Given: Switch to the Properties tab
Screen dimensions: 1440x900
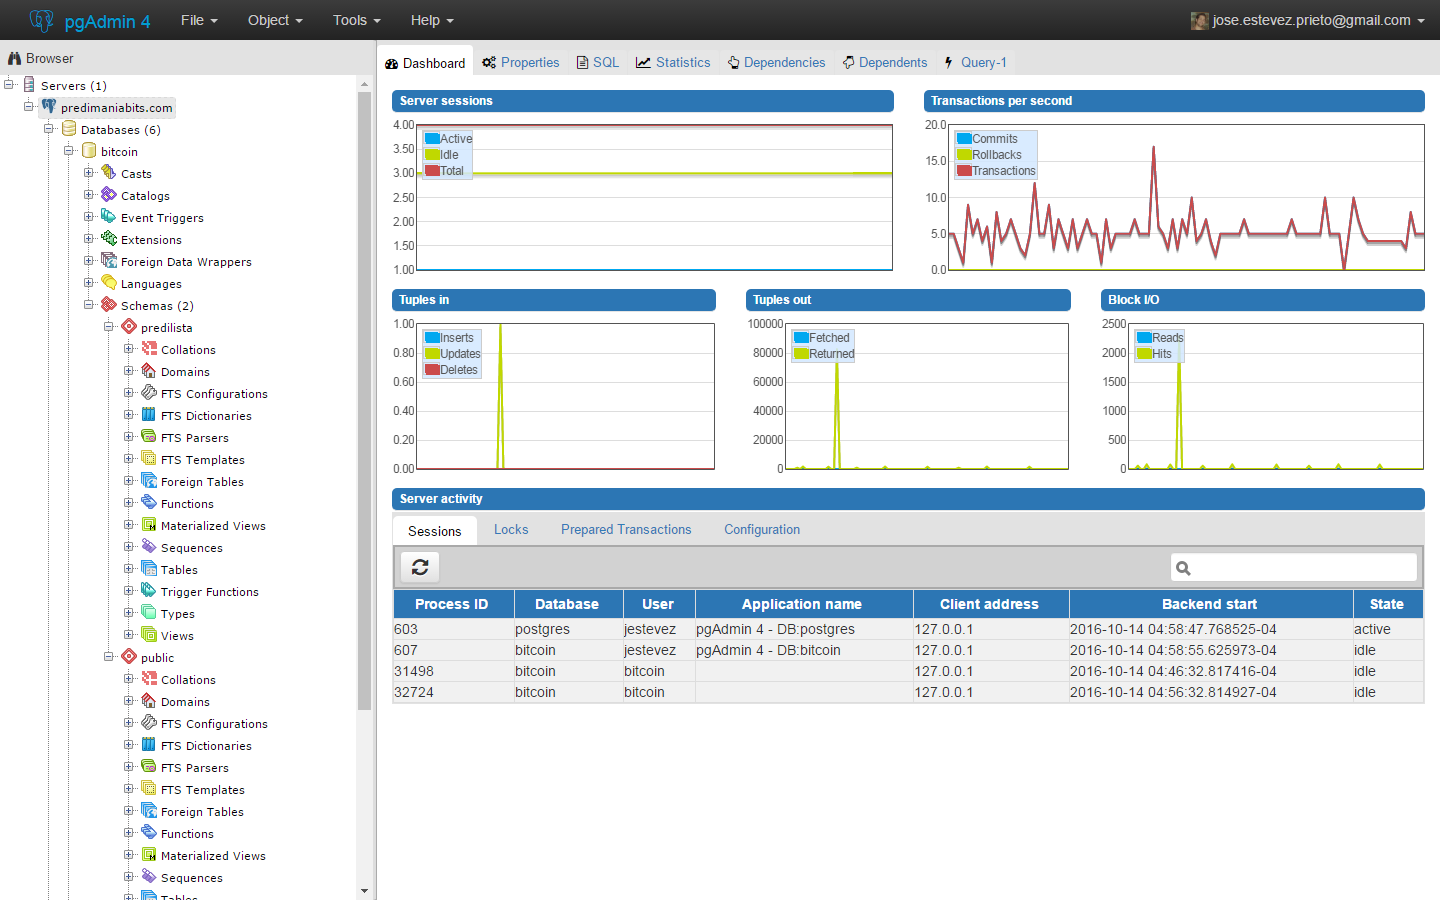Looking at the screenshot, I should pyautogui.click(x=521, y=62).
